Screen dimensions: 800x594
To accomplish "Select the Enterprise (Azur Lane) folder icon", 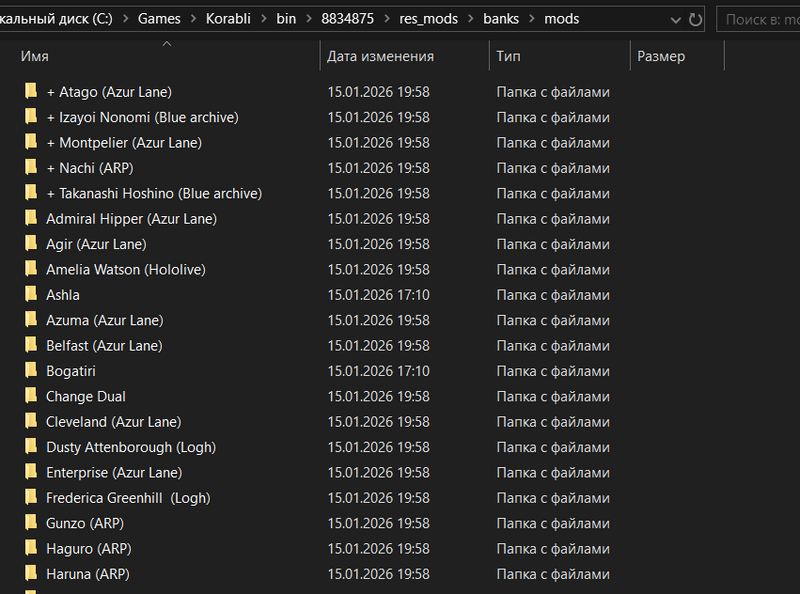I will [x=31, y=473].
